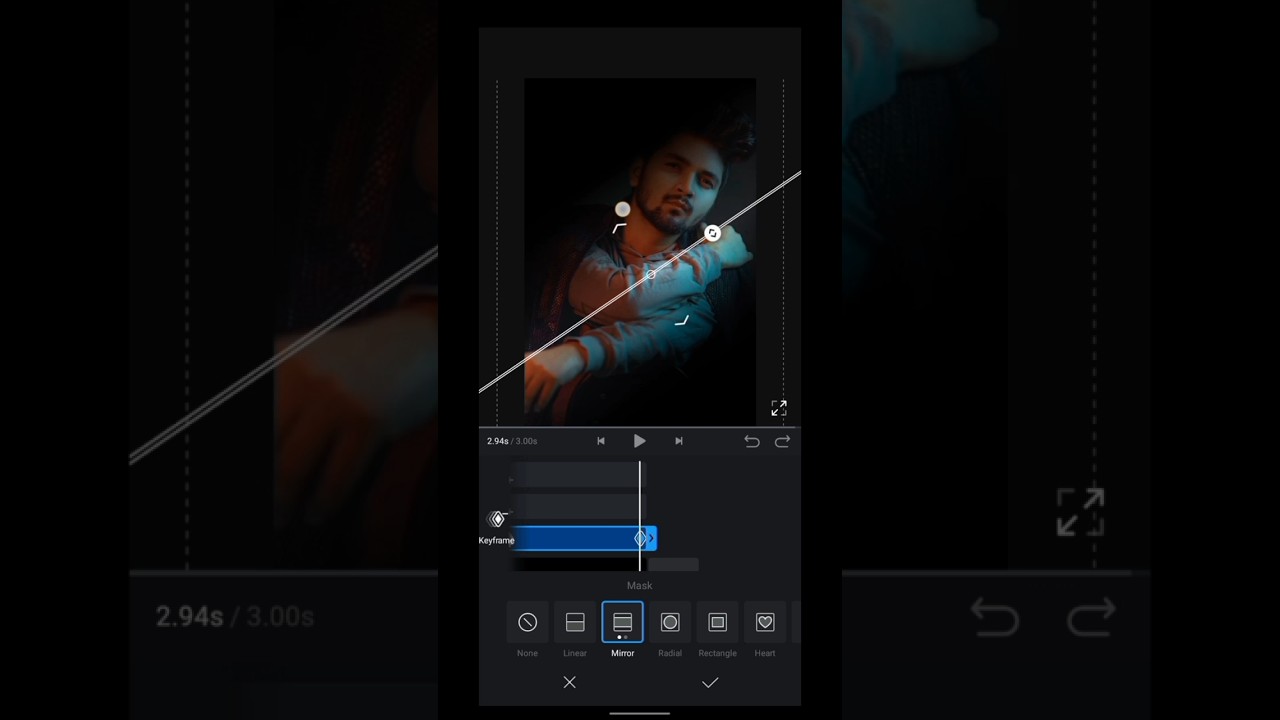The image size is (1280, 720).
Task: Click the mask rotate handle
Action: [712, 233]
